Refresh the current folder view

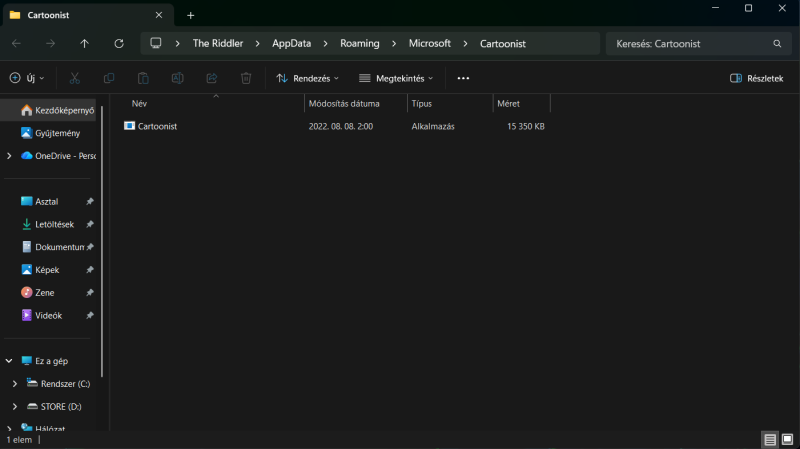[x=119, y=43]
